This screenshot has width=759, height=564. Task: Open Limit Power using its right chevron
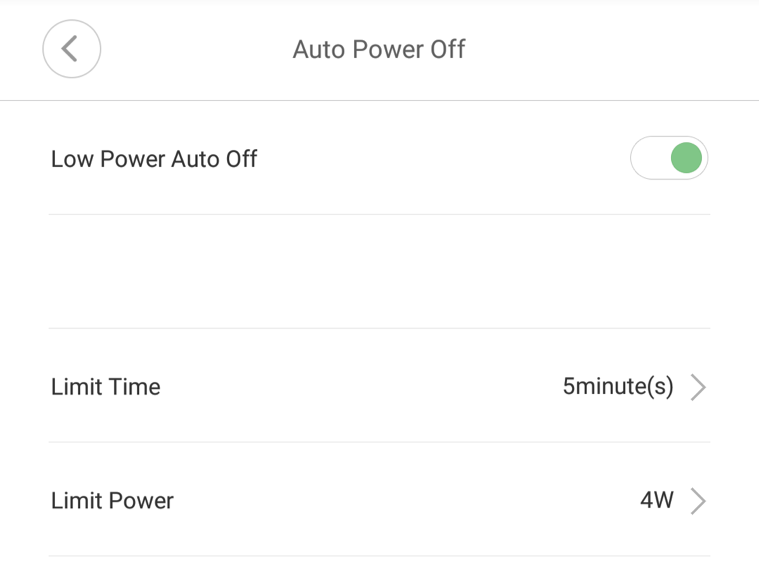[698, 501]
